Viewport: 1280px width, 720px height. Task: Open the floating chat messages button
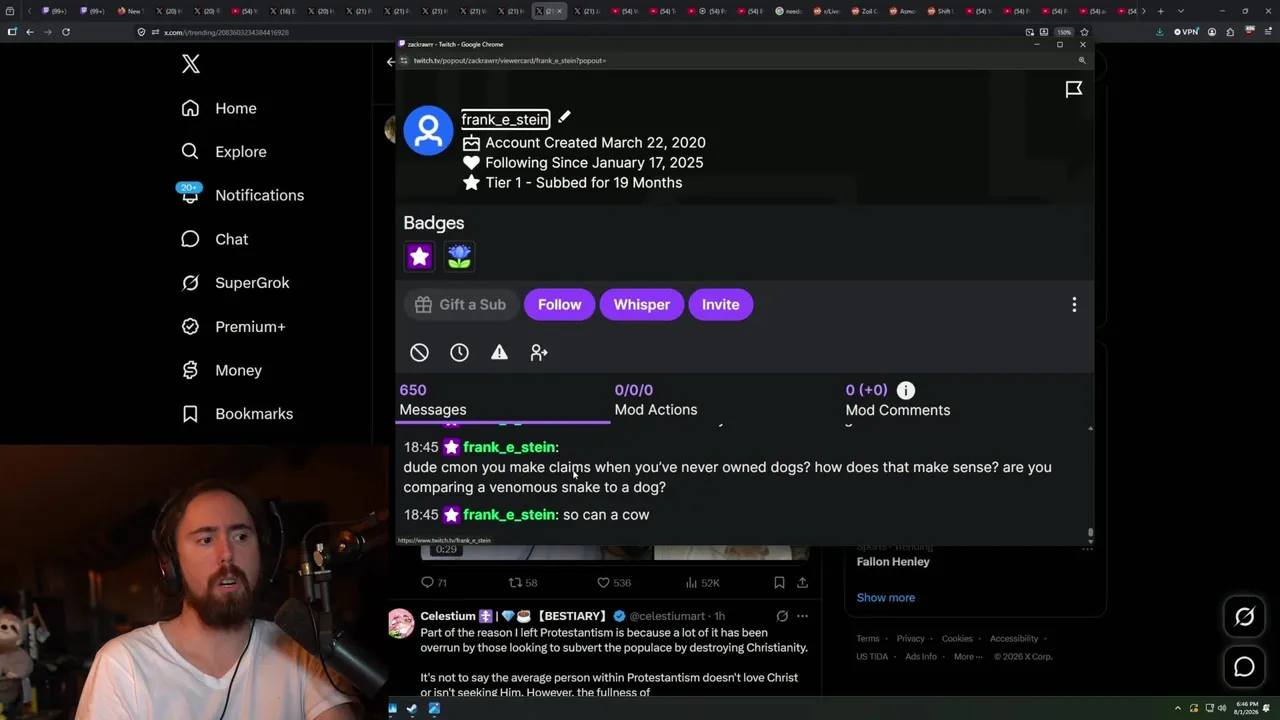1244,667
